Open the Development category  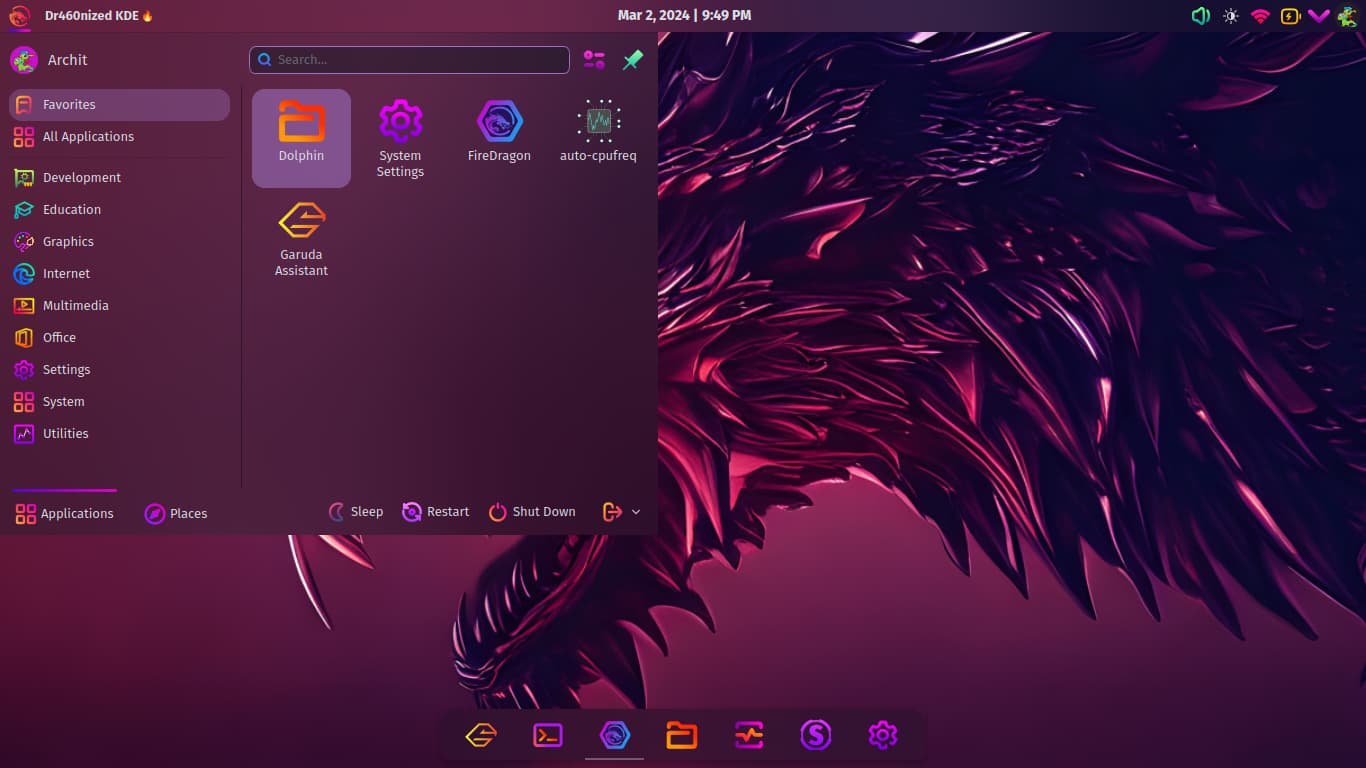(120, 178)
